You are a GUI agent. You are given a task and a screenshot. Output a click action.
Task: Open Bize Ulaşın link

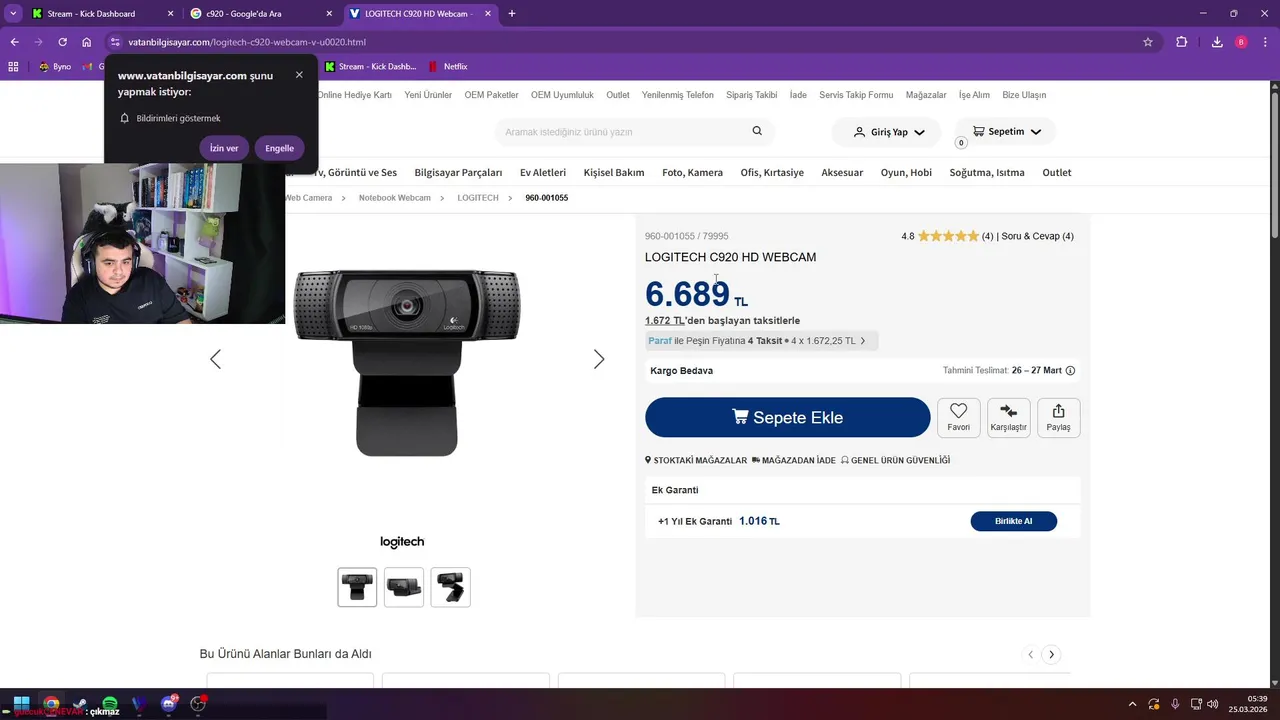(1024, 95)
